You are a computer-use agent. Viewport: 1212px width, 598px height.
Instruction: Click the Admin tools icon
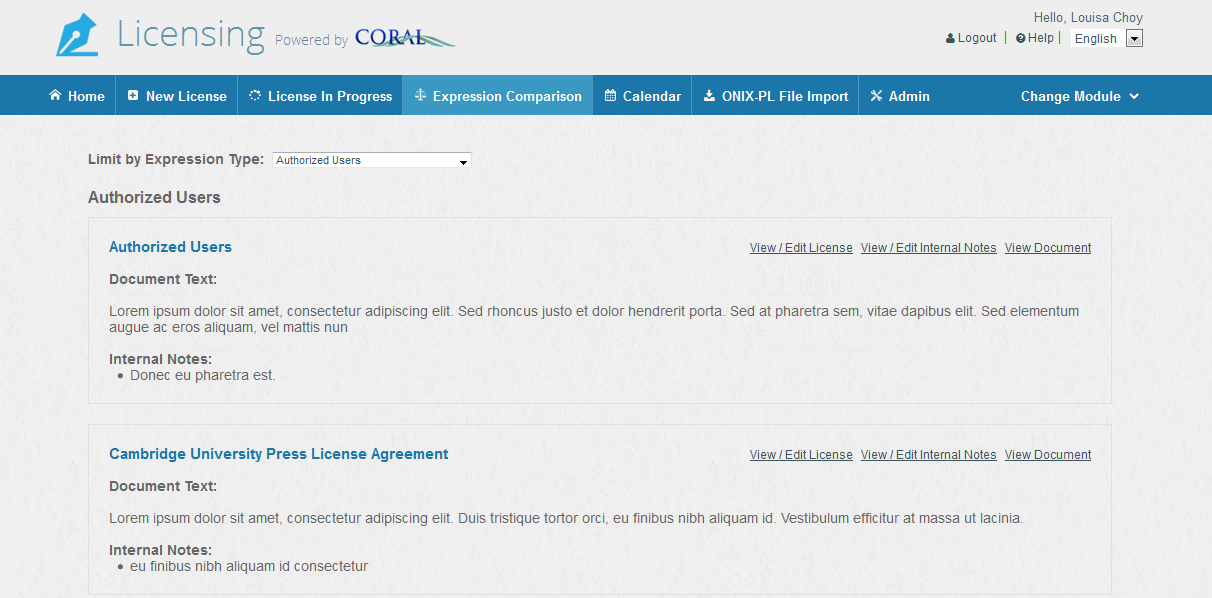876,96
